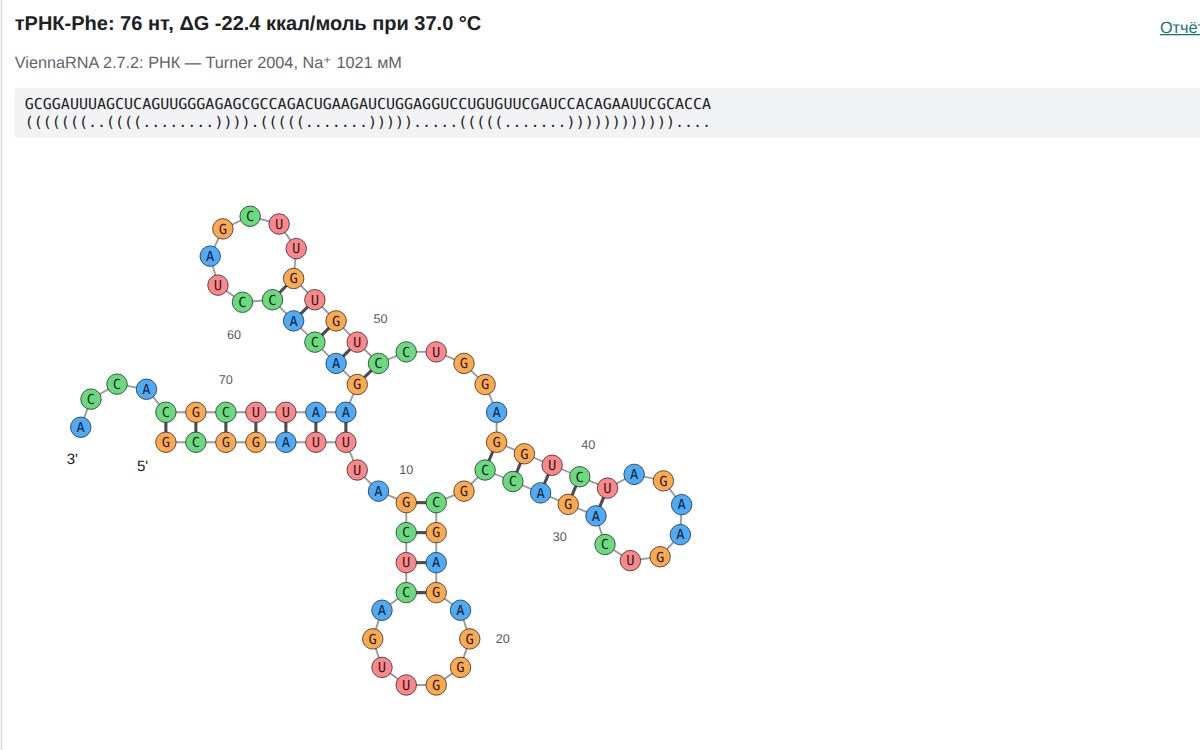Screen dimensions: 1200x750
Task: Click the 5' end label
Action: click(143, 466)
